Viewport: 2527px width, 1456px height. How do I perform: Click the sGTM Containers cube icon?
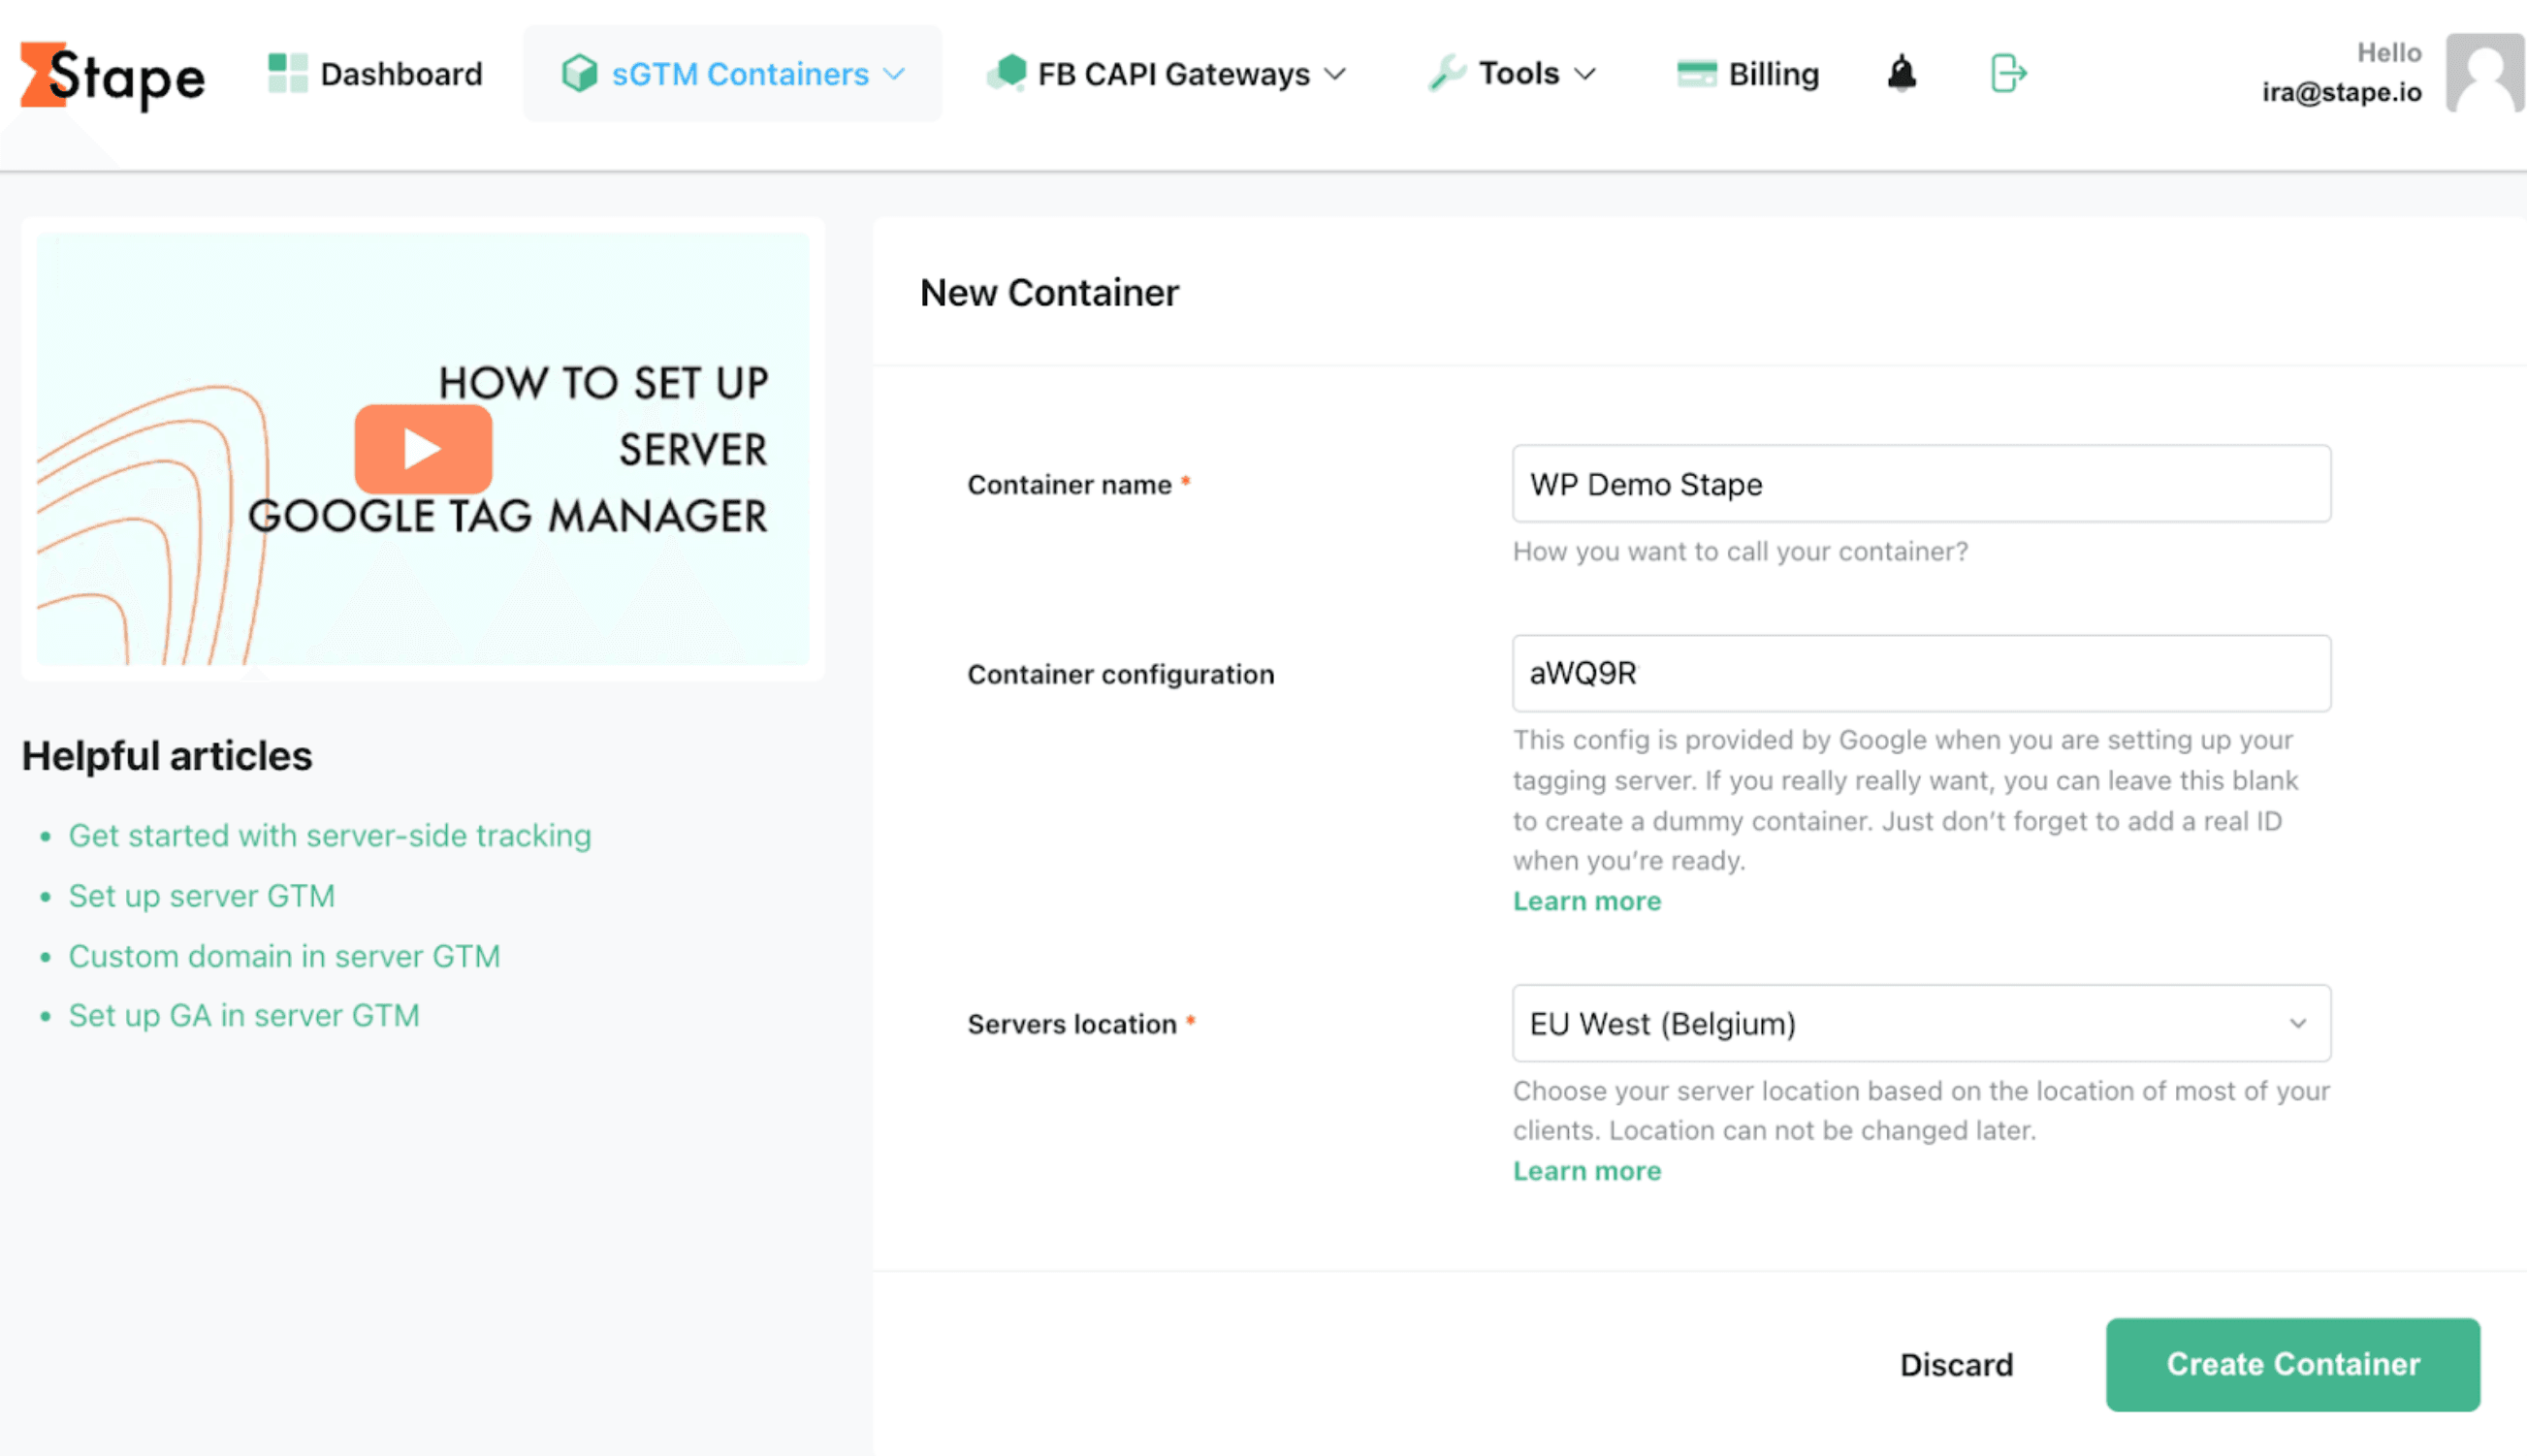tap(579, 74)
